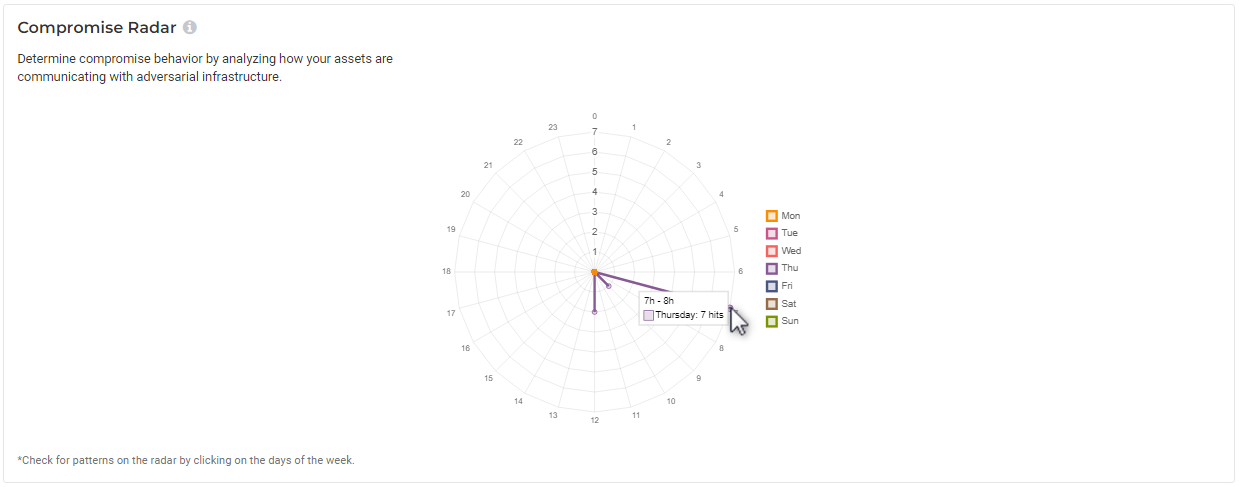The width and height of the screenshot is (1241, 487).
Task: Toggle the Wed legend color box
Action: tap(772, 251)
